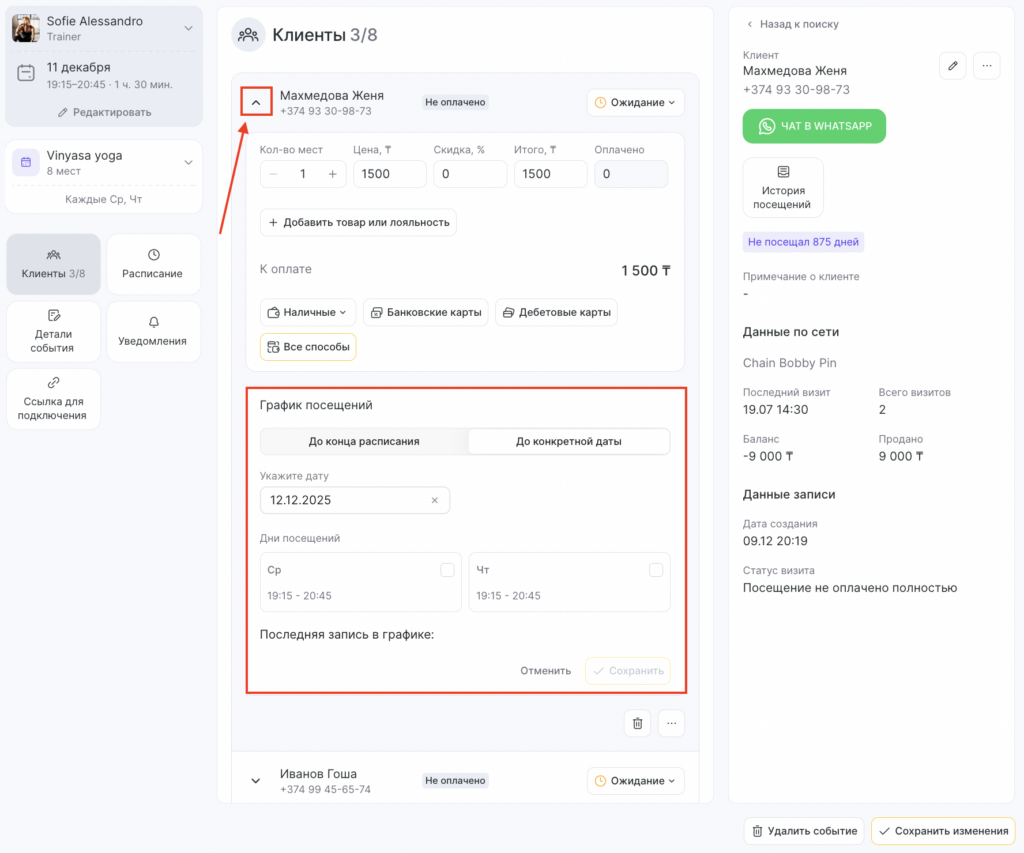This screenshot has width=1024, height=853.
Task: Expand the Иванов Гоша client row
Action: (256, 781)
